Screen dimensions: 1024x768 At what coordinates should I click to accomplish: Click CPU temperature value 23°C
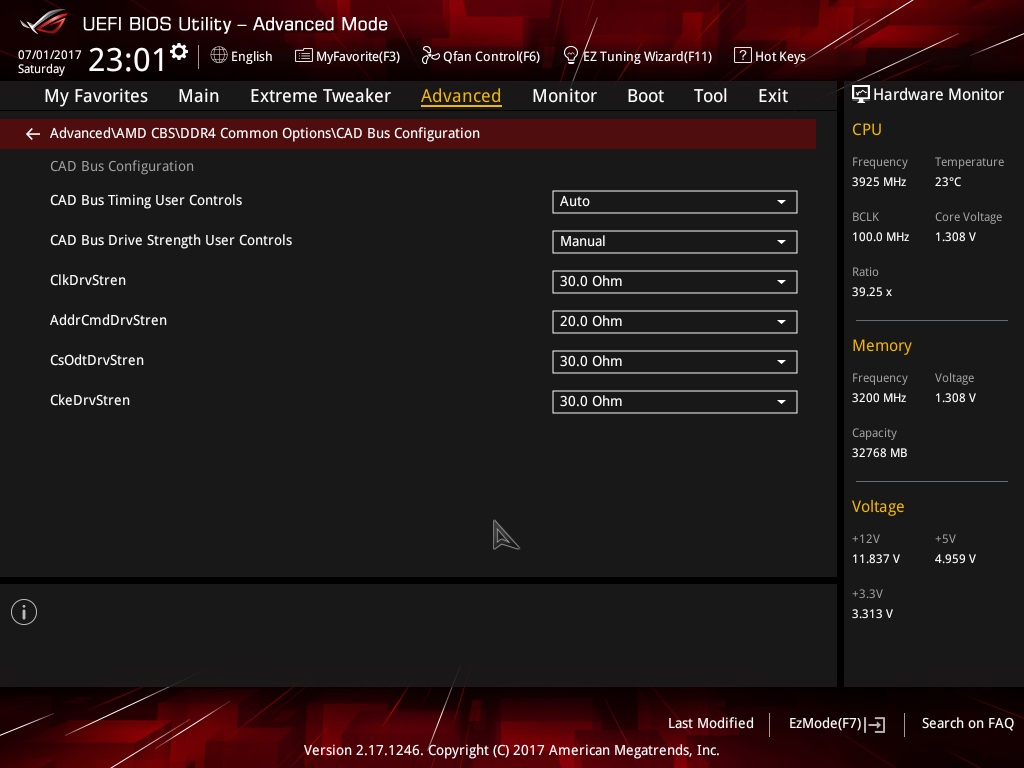tap(948, 182)
